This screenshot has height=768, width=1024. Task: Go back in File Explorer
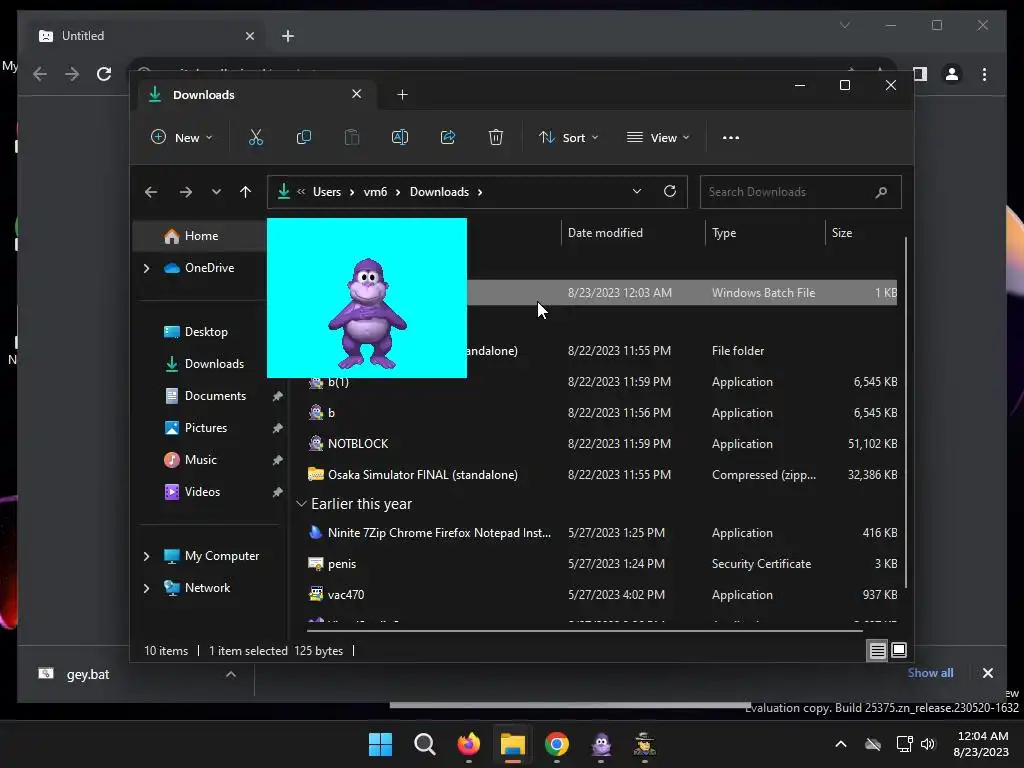151,192
